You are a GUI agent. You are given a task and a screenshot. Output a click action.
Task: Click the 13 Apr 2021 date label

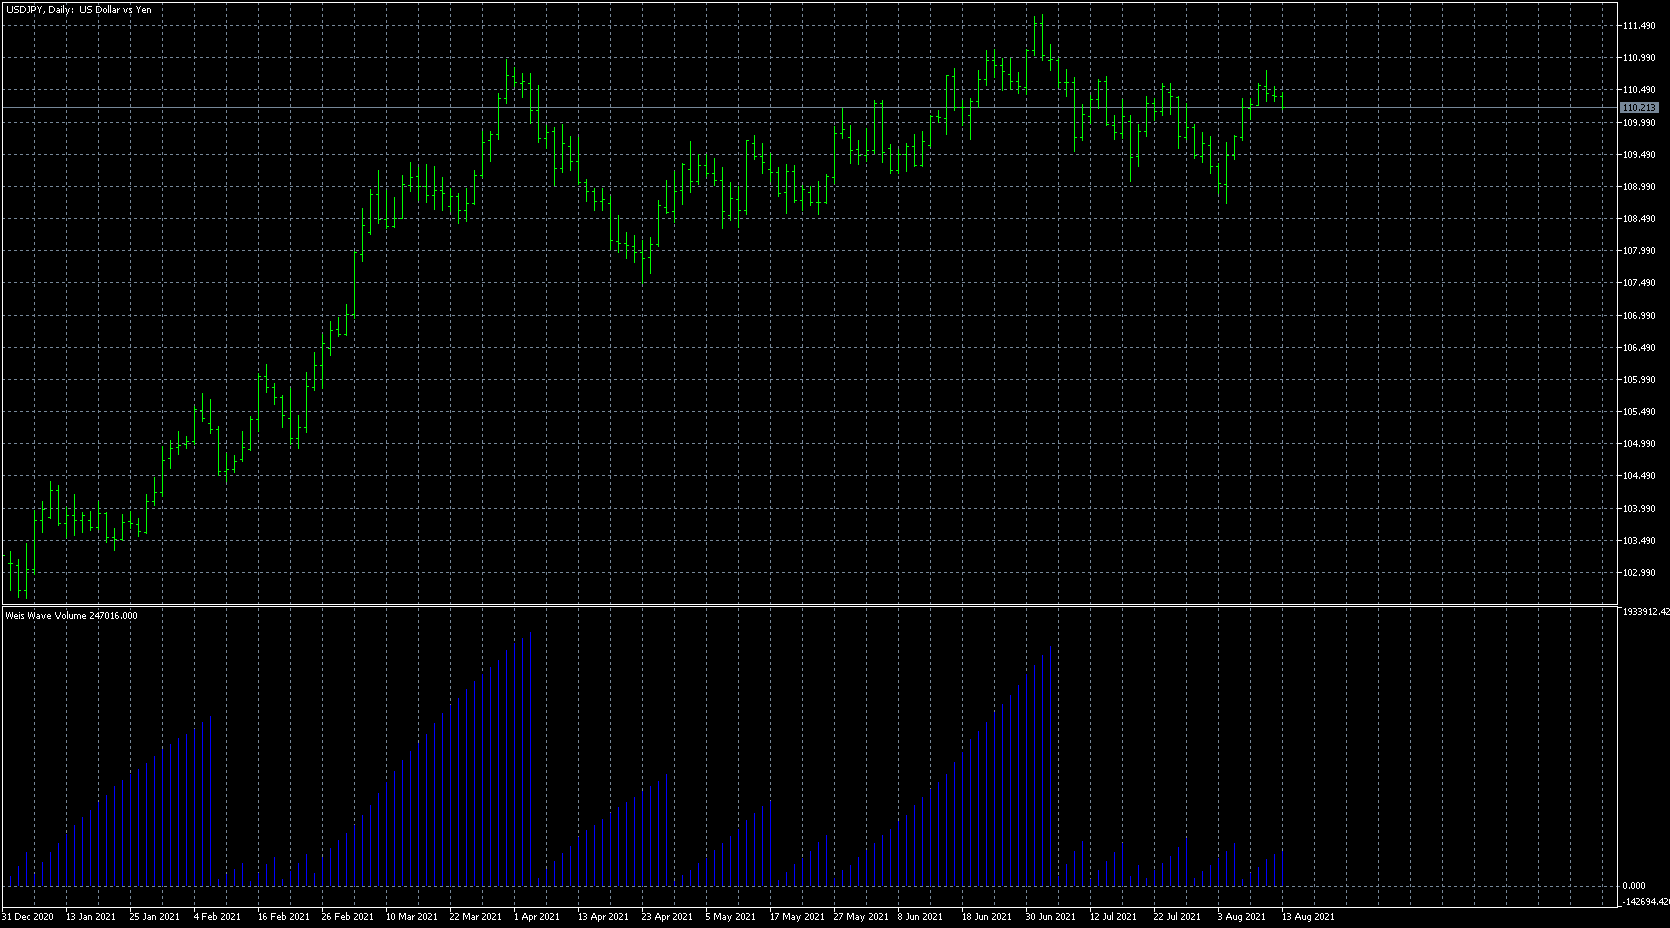(603, 917)
